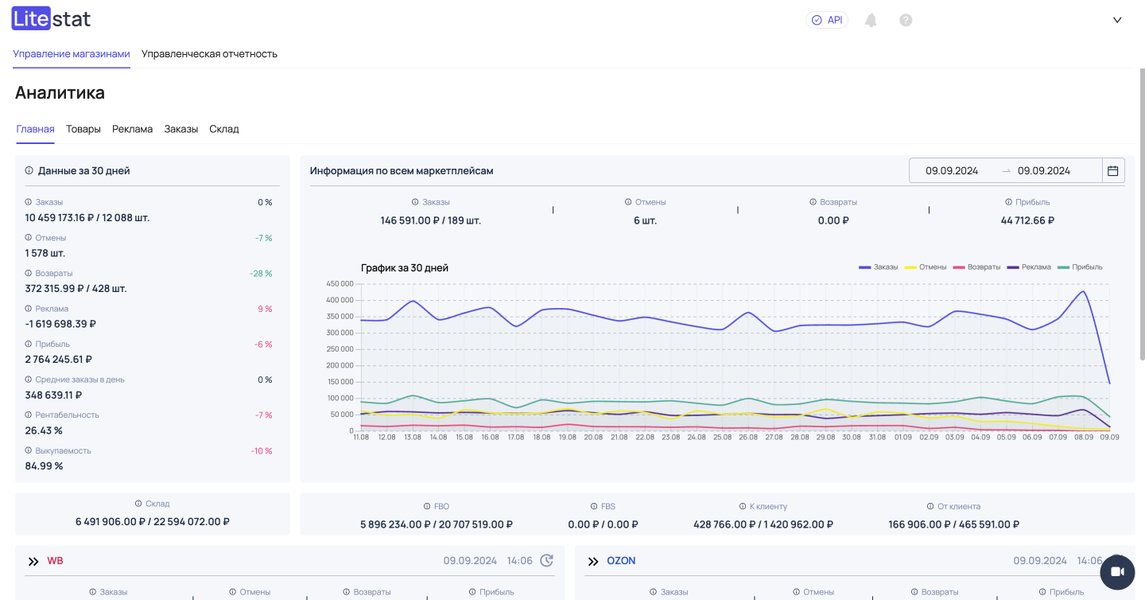The height and width of the screenshot is (600, 1145).
Task: Open the 'Товары' analytics tab
Action: tap(83, 129)
